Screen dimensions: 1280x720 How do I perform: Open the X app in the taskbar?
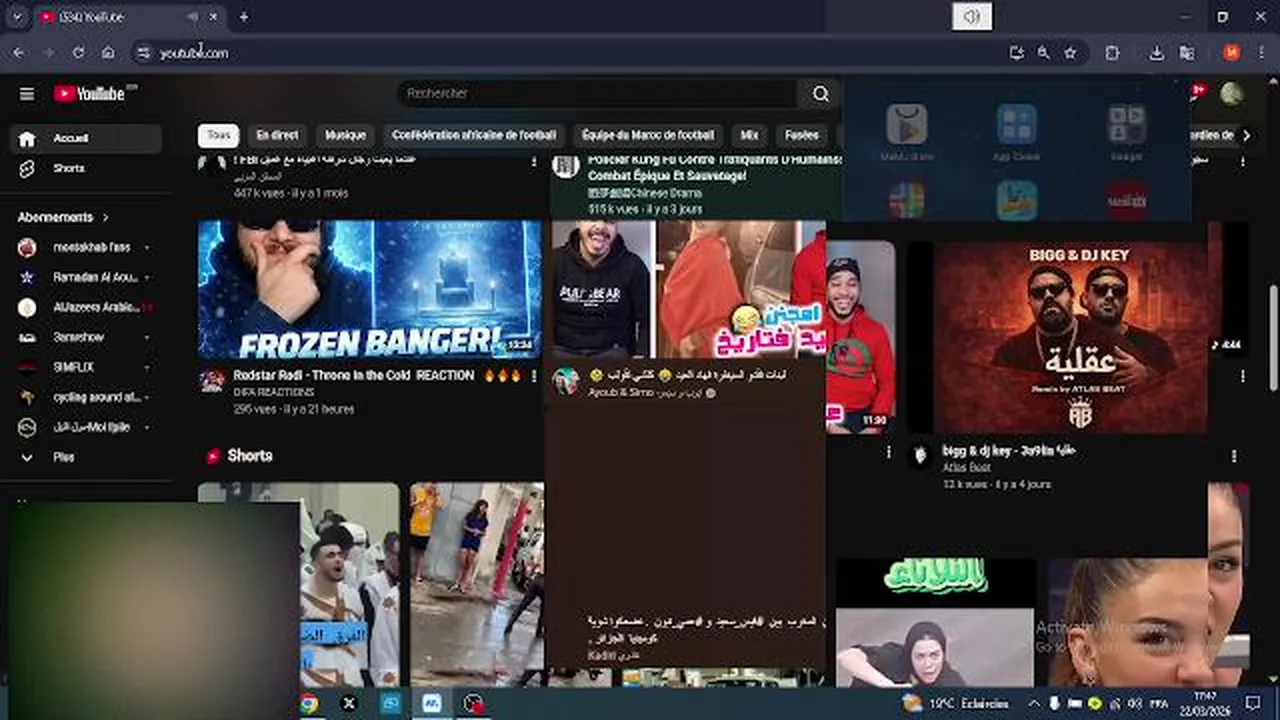pos(349,703)
